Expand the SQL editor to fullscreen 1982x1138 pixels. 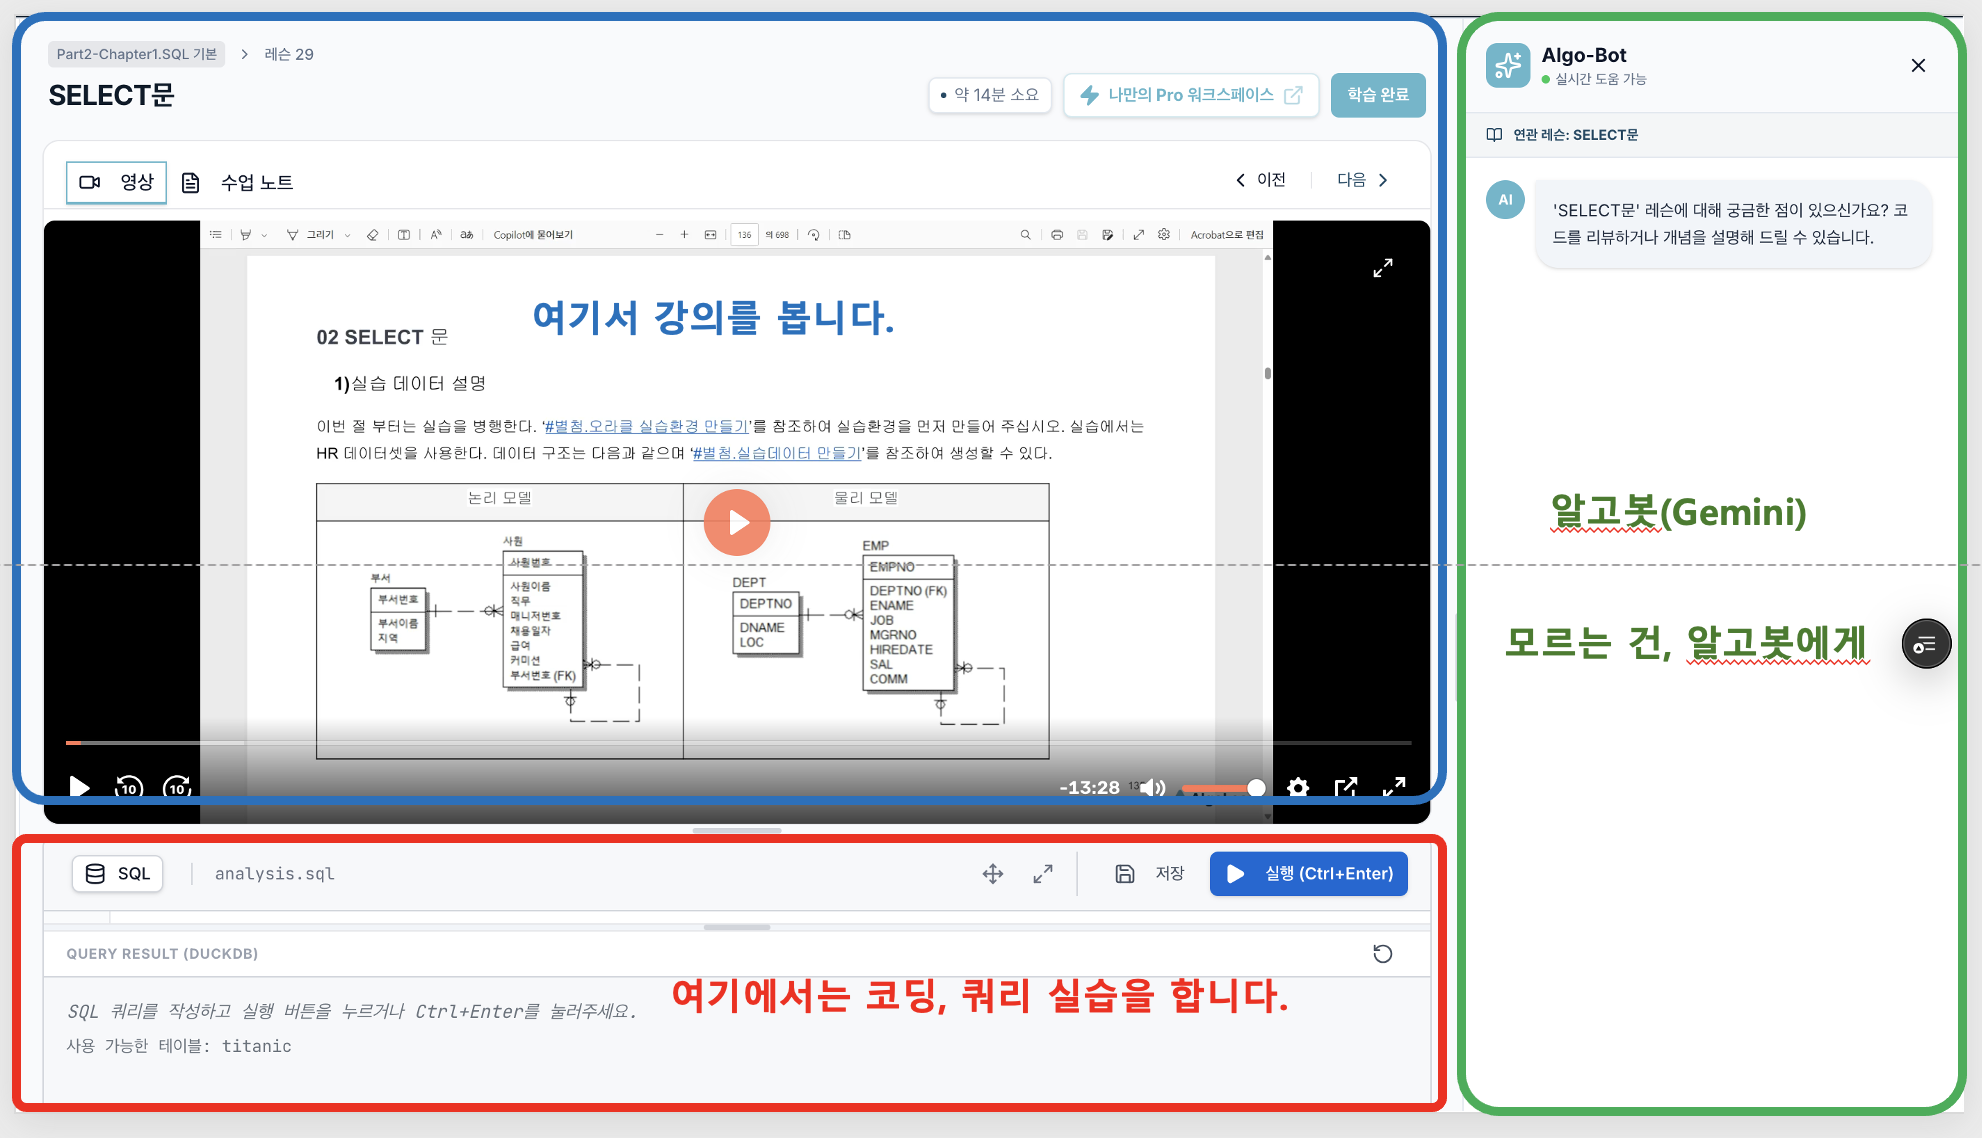pyautogui.click(x=1043, y=874)
